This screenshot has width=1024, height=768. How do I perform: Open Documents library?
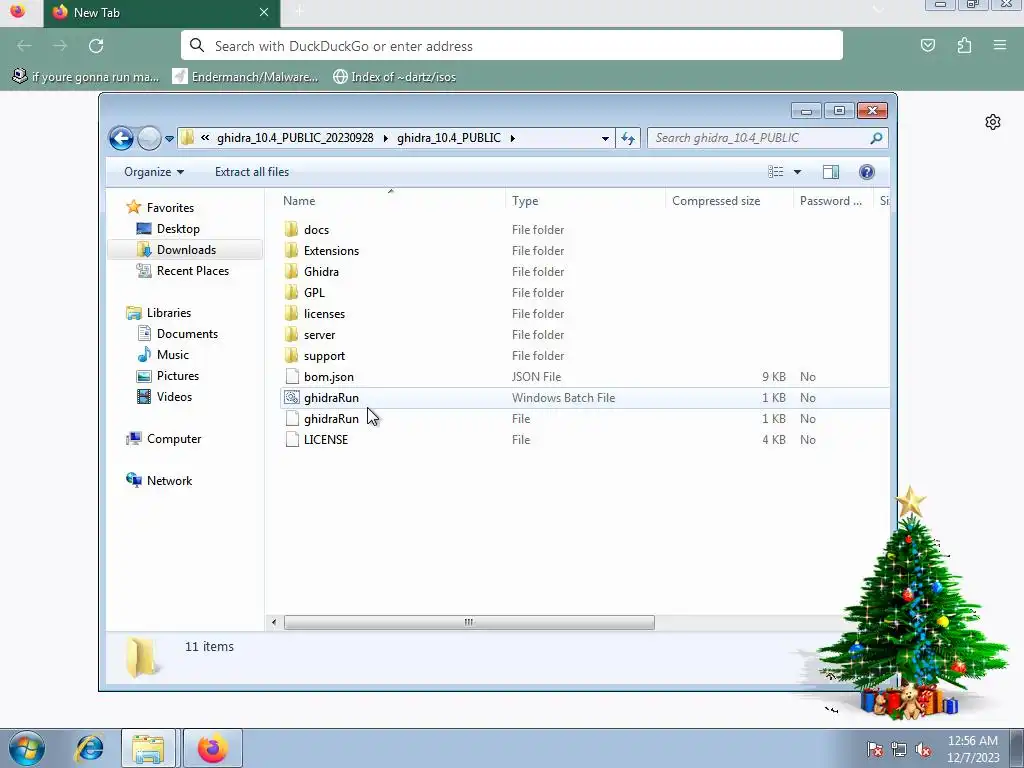(x=187, y=334)
